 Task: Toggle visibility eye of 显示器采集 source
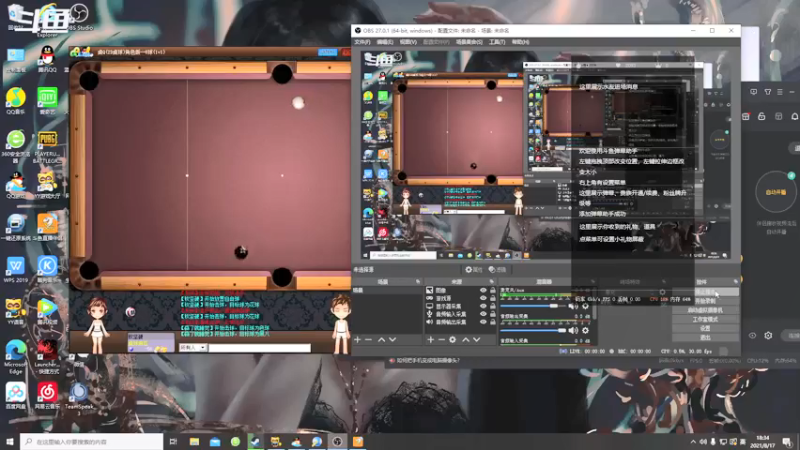483,306
